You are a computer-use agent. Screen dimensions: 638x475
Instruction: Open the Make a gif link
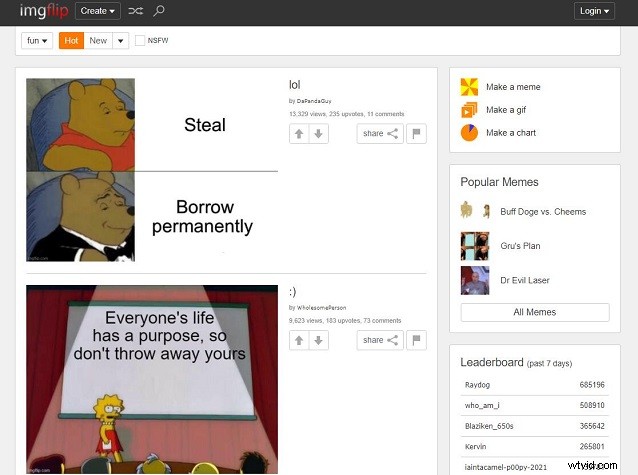(x=506, y=110)
